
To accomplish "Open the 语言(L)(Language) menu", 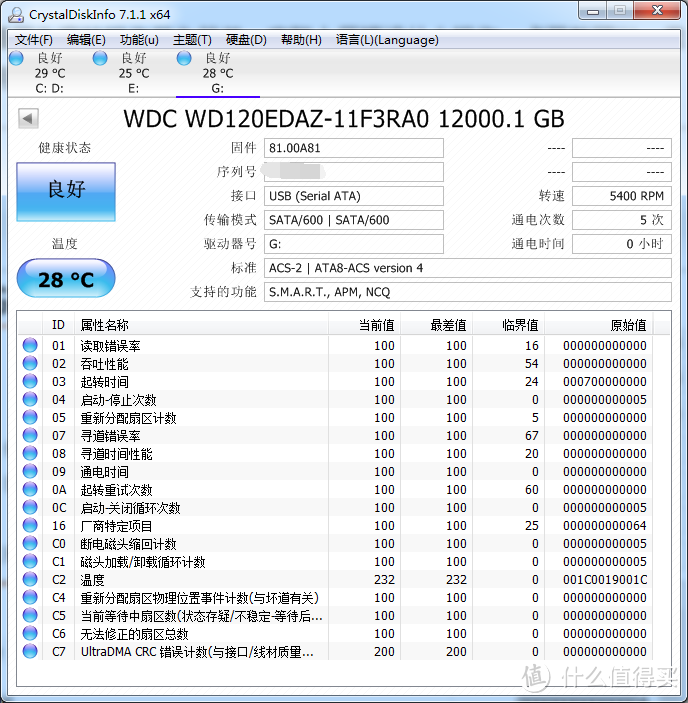I will point(387,40).
